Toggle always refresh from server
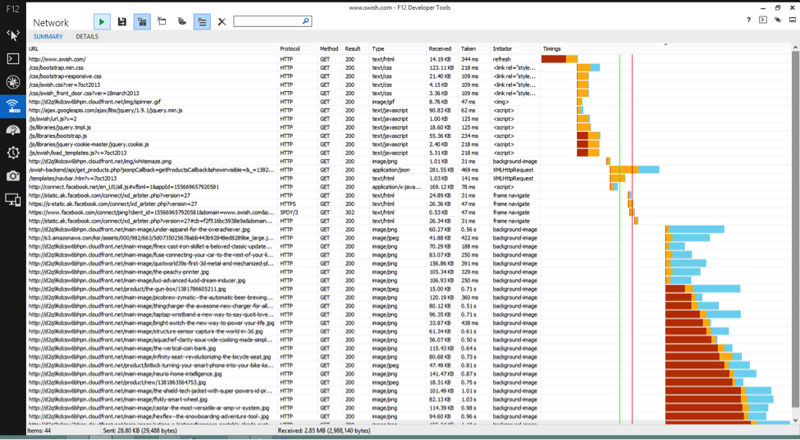This screenshot has width=800, height=440. pyautogui.click(x=142, y=21)
